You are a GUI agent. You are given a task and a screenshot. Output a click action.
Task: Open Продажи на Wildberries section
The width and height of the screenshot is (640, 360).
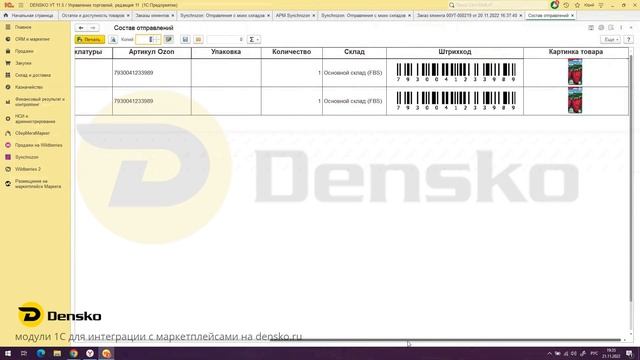tap(38, 145)
